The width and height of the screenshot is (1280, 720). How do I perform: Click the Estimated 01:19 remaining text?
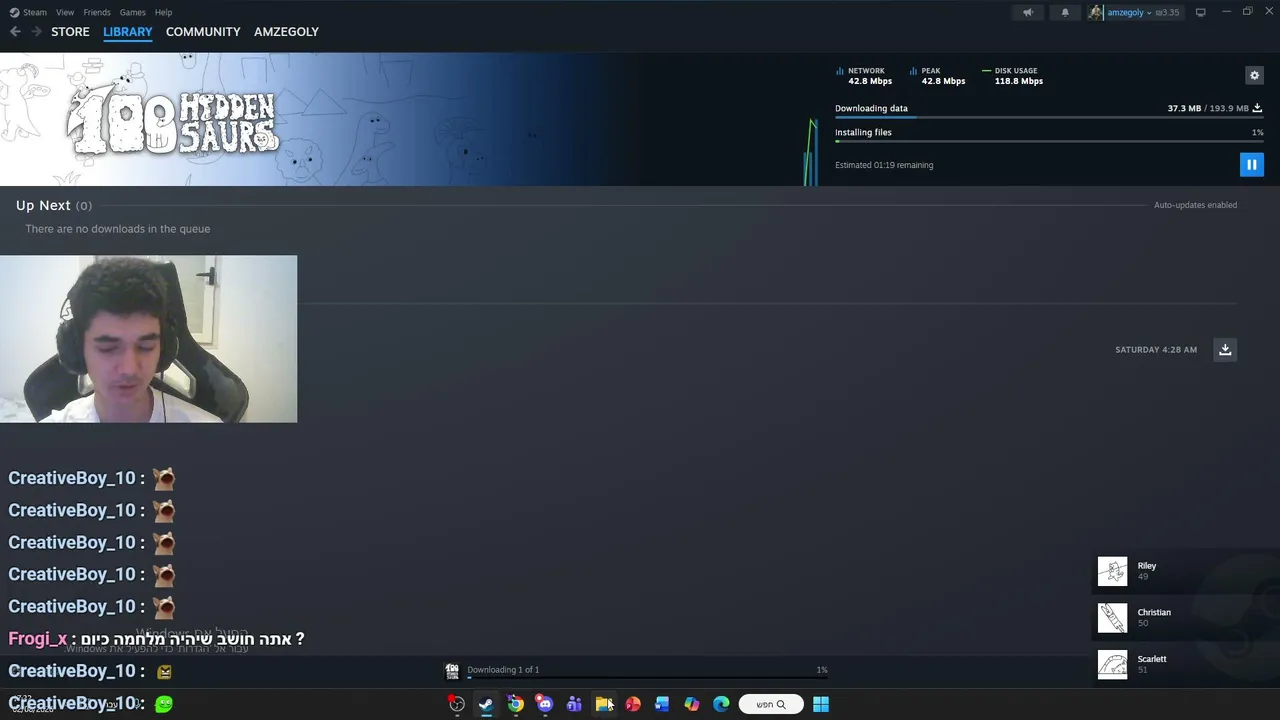[x=884, y=165]
